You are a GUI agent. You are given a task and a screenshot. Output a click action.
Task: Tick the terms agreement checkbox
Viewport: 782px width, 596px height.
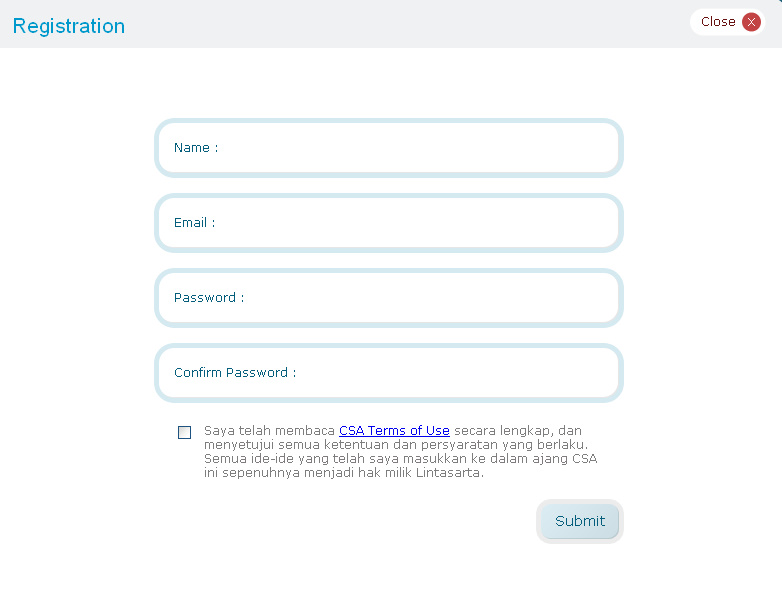pyautogui.click(x=185, y=432)
